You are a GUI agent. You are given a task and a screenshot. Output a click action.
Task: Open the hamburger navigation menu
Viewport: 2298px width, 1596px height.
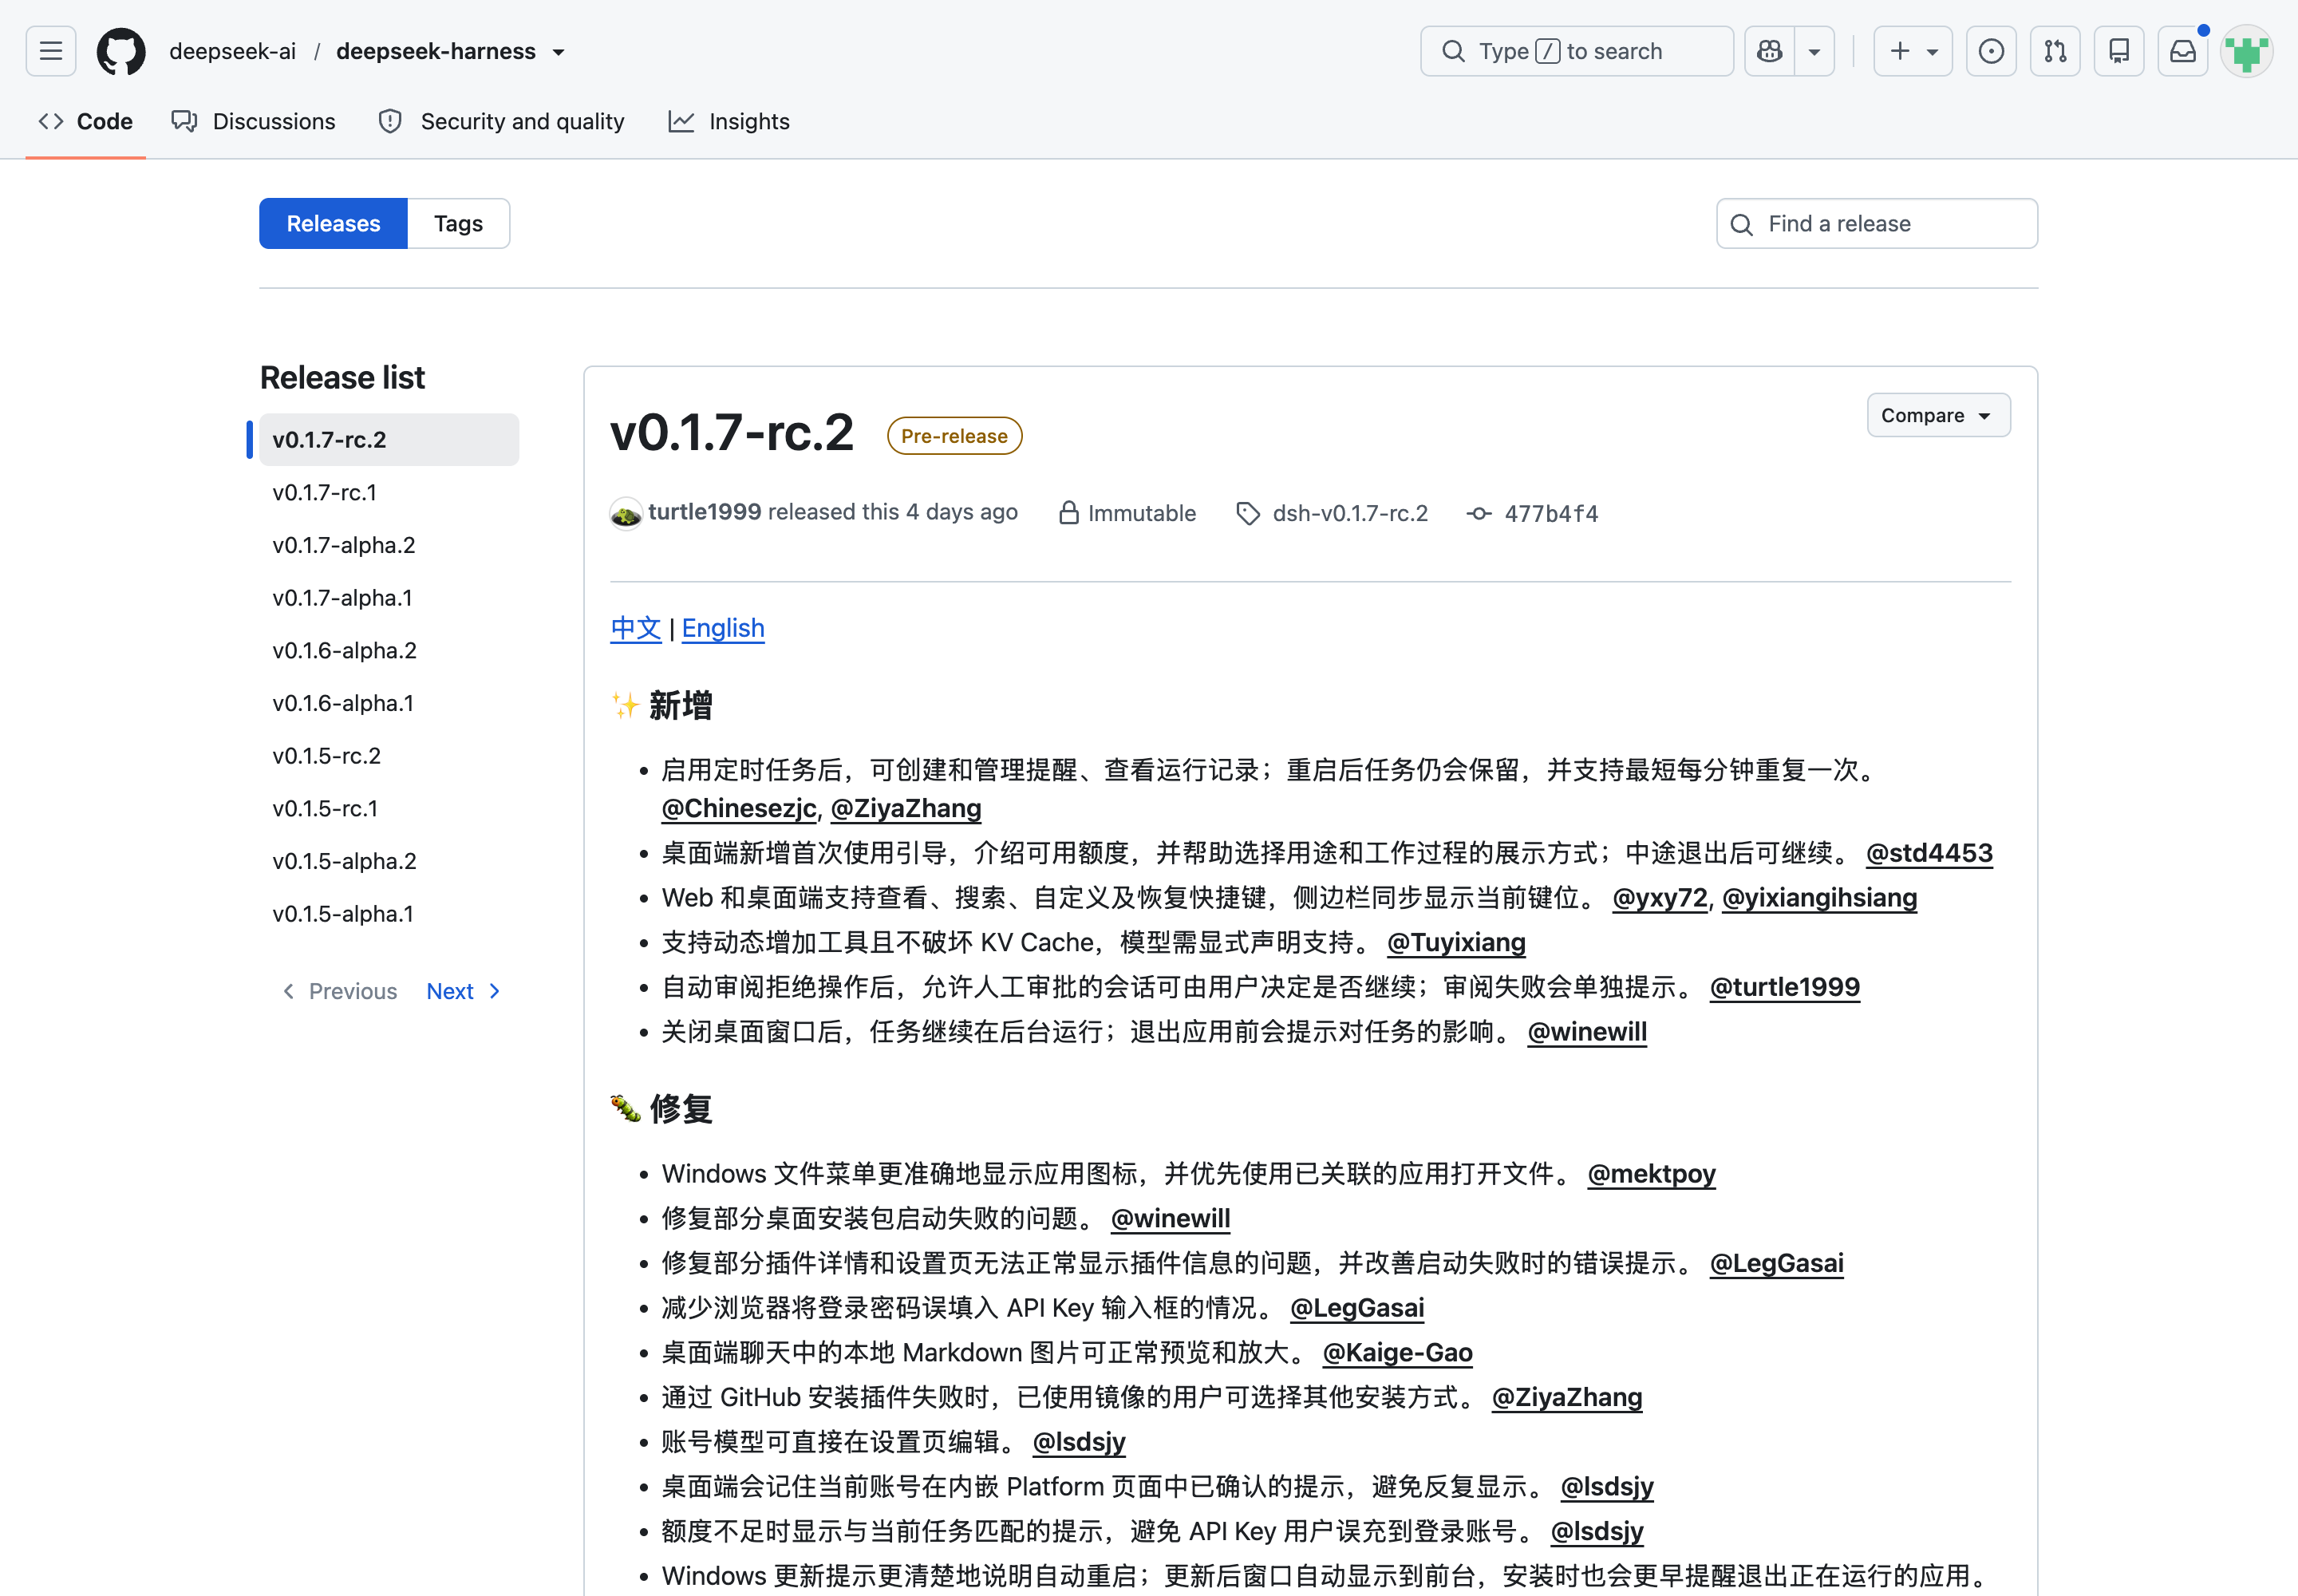point(51,51)
